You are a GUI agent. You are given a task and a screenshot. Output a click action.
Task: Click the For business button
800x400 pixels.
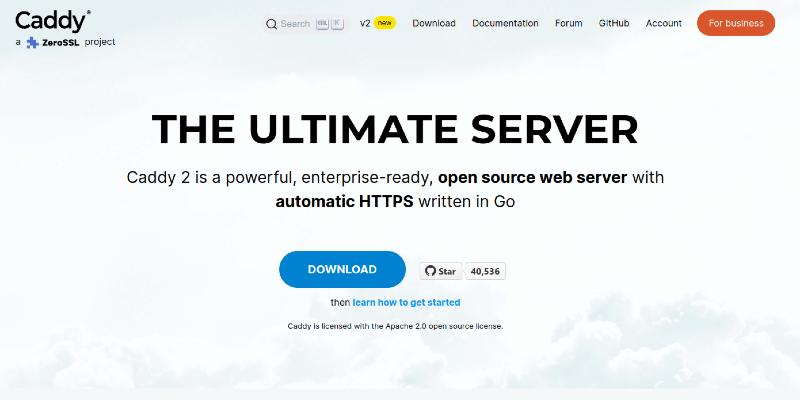click(736, 23)
